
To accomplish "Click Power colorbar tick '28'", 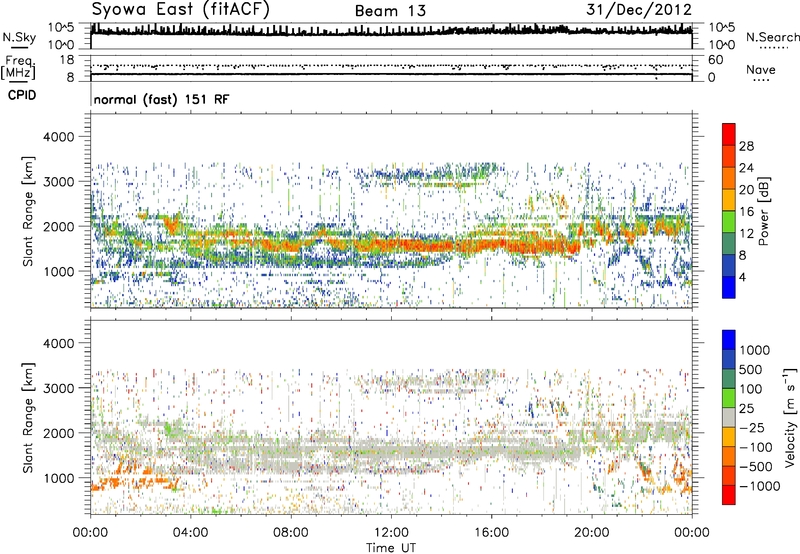I will (x=746, y=146).
